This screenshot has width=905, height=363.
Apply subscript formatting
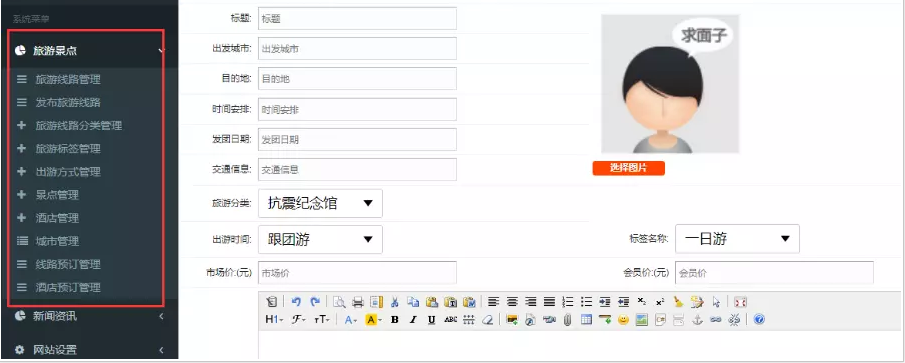(642, 302)
